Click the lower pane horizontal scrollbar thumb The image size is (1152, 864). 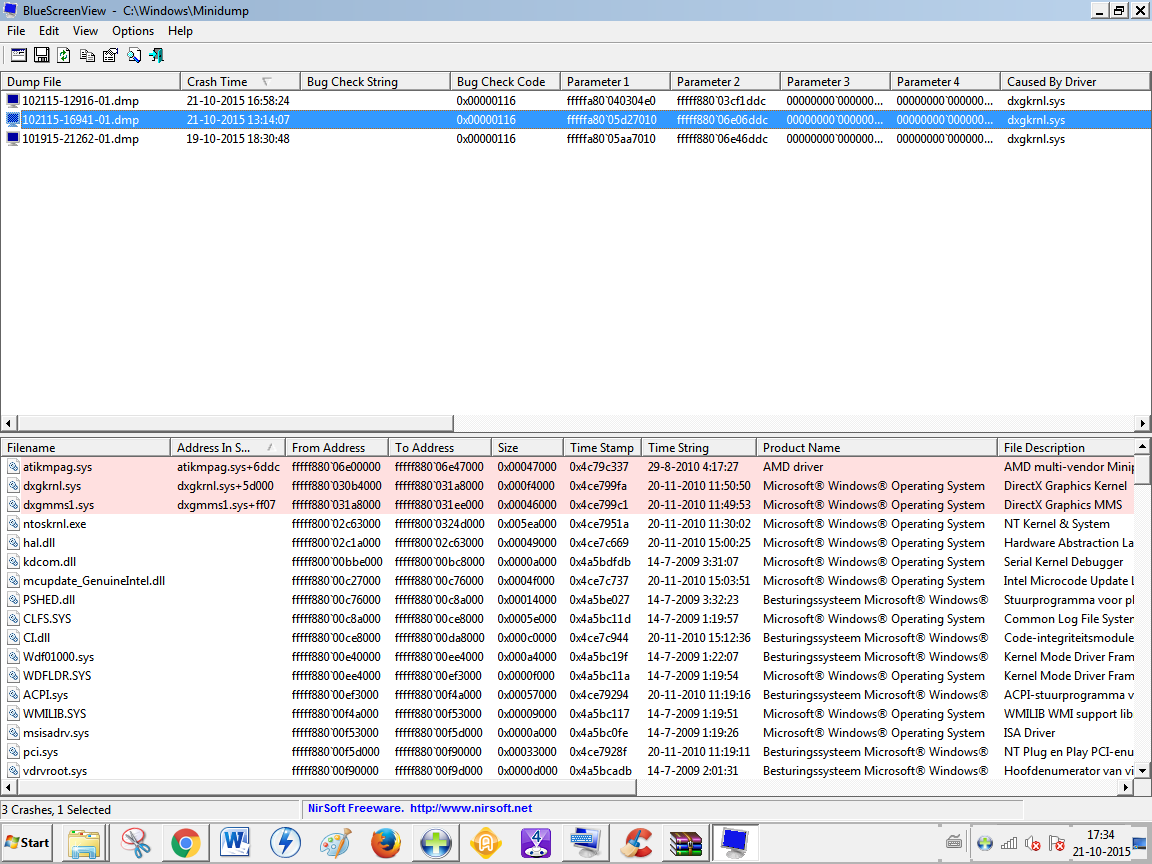326,788
